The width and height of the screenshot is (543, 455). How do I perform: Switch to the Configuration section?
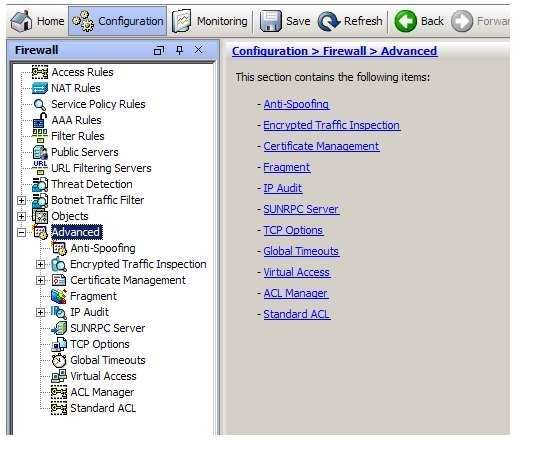117,21
